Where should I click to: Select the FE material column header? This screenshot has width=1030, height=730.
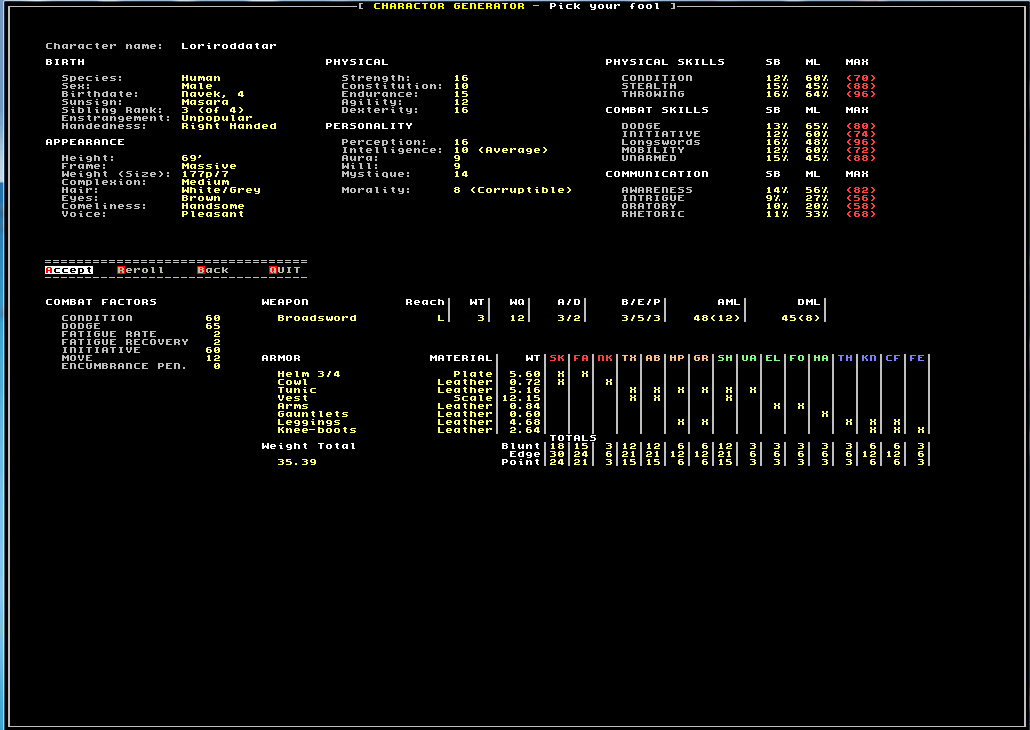click(x=917, y=357)
